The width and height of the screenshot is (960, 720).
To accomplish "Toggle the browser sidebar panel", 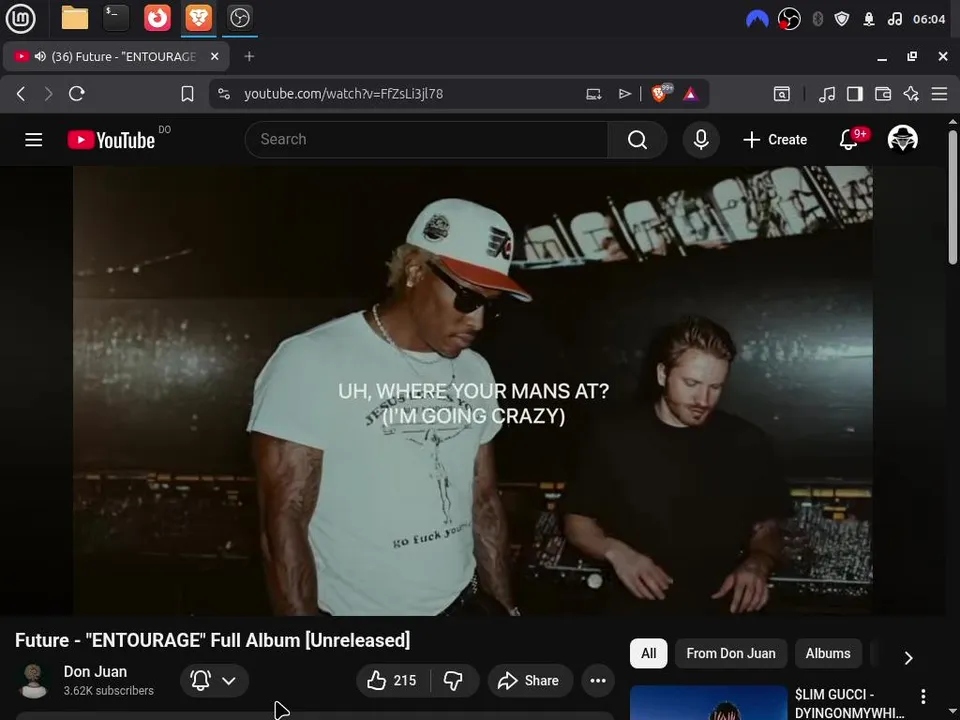I will tap(855, 94).
